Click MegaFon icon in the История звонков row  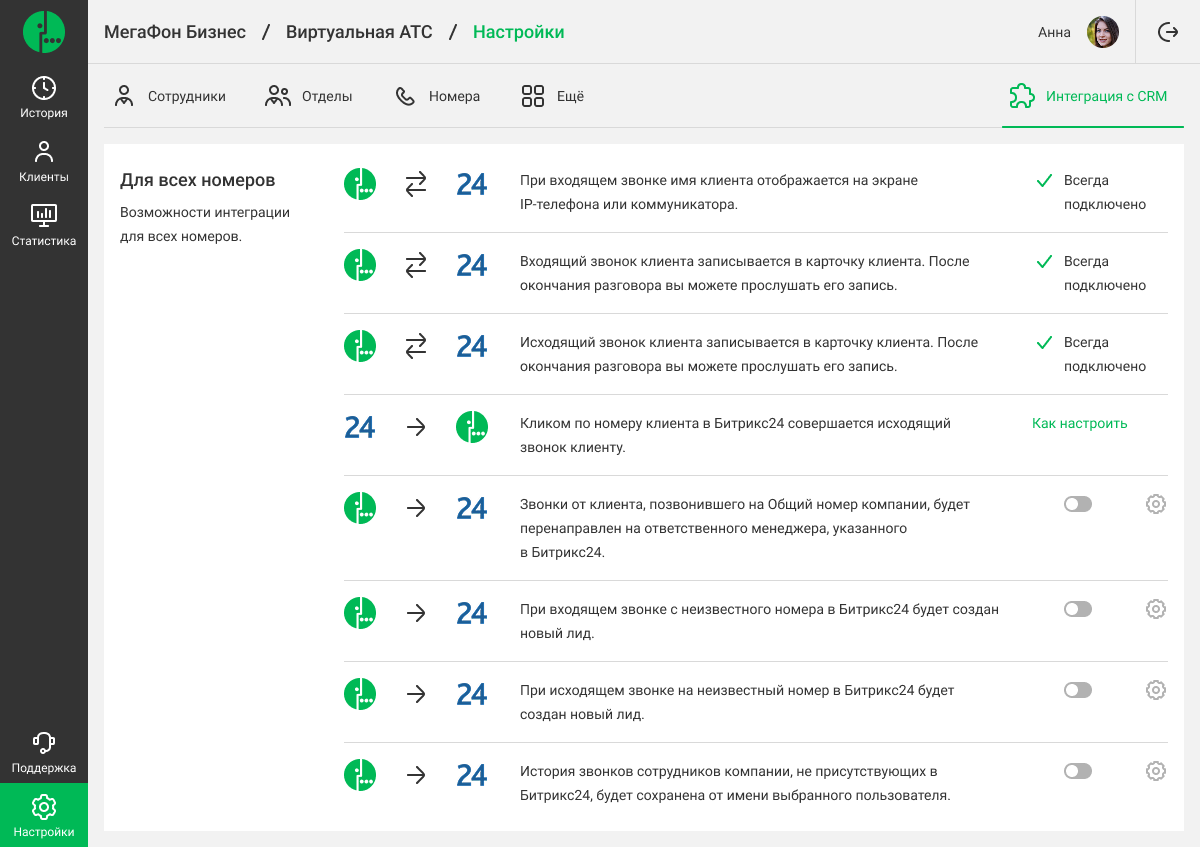(360, 775)
